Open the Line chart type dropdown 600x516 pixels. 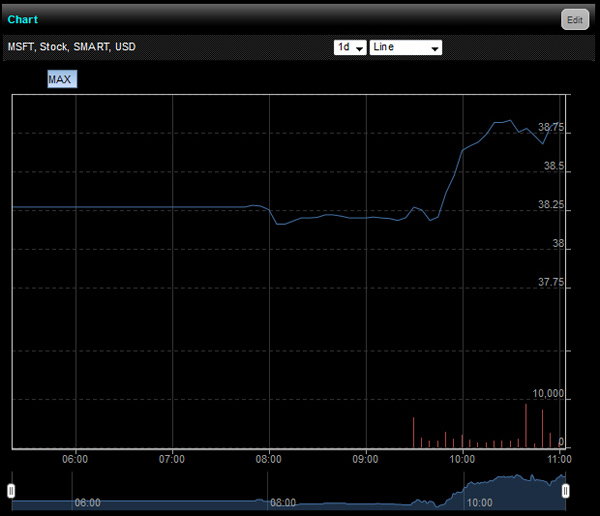(405, 47)
